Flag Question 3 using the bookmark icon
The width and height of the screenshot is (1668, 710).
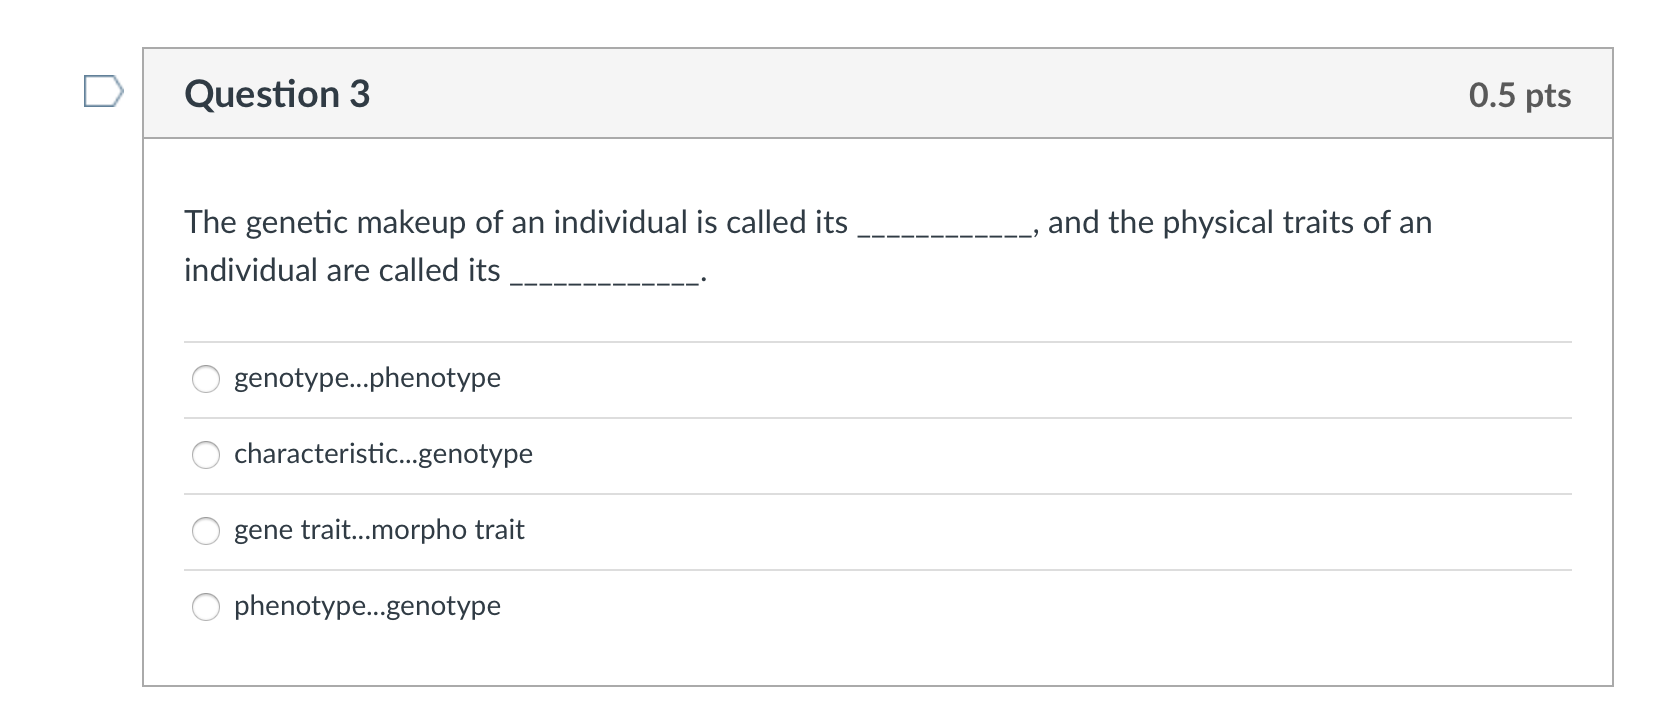[x=103, y=92]
